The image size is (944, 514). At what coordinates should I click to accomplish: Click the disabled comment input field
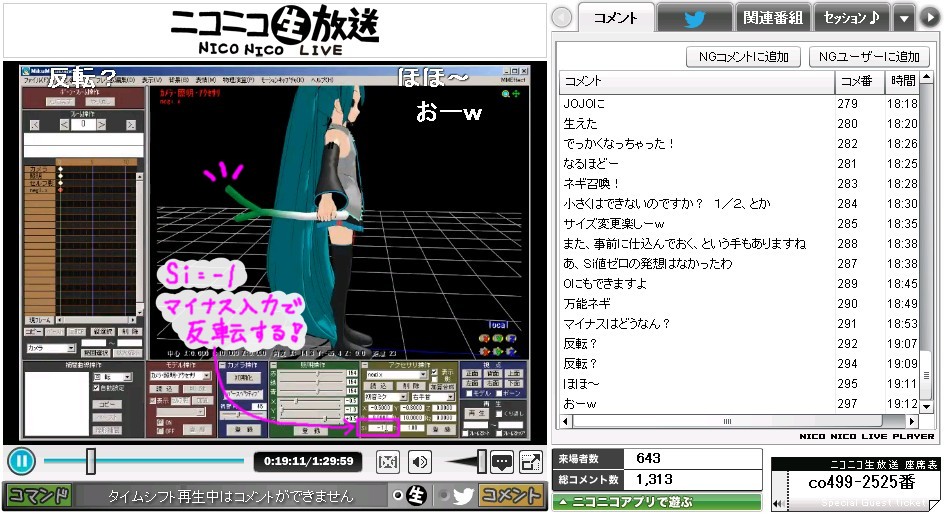pos(230,496)
